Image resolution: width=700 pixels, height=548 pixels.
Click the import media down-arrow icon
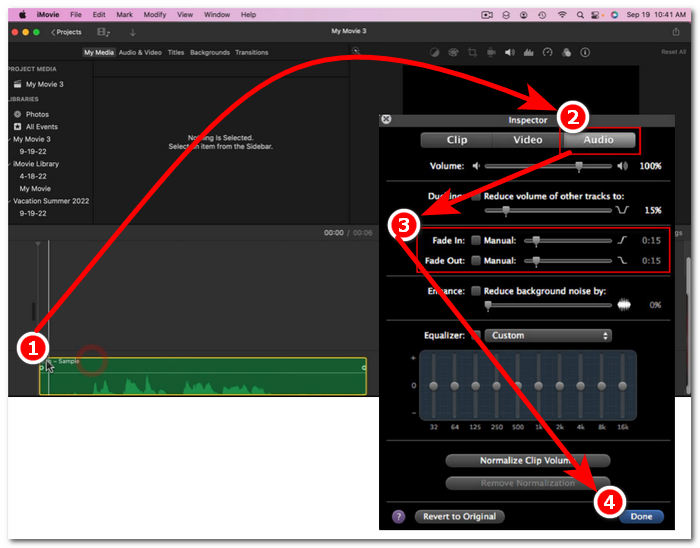click(133, 32)
